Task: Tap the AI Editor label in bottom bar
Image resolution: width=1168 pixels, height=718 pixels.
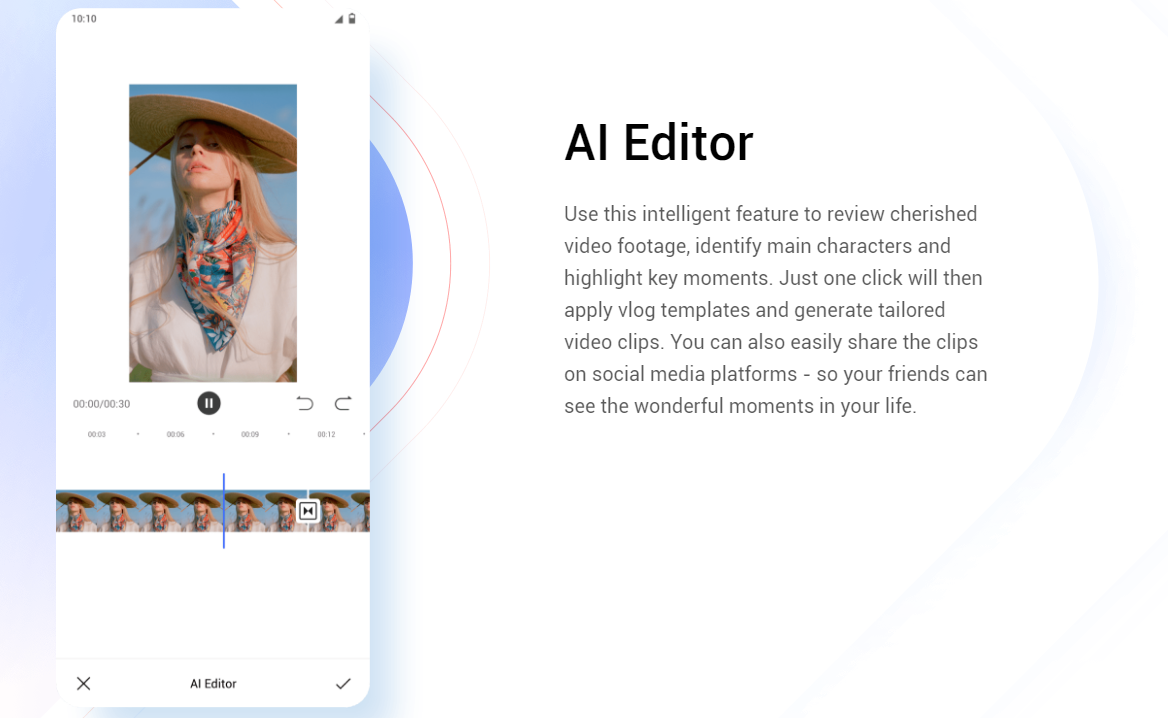Action: click(213, 684)
